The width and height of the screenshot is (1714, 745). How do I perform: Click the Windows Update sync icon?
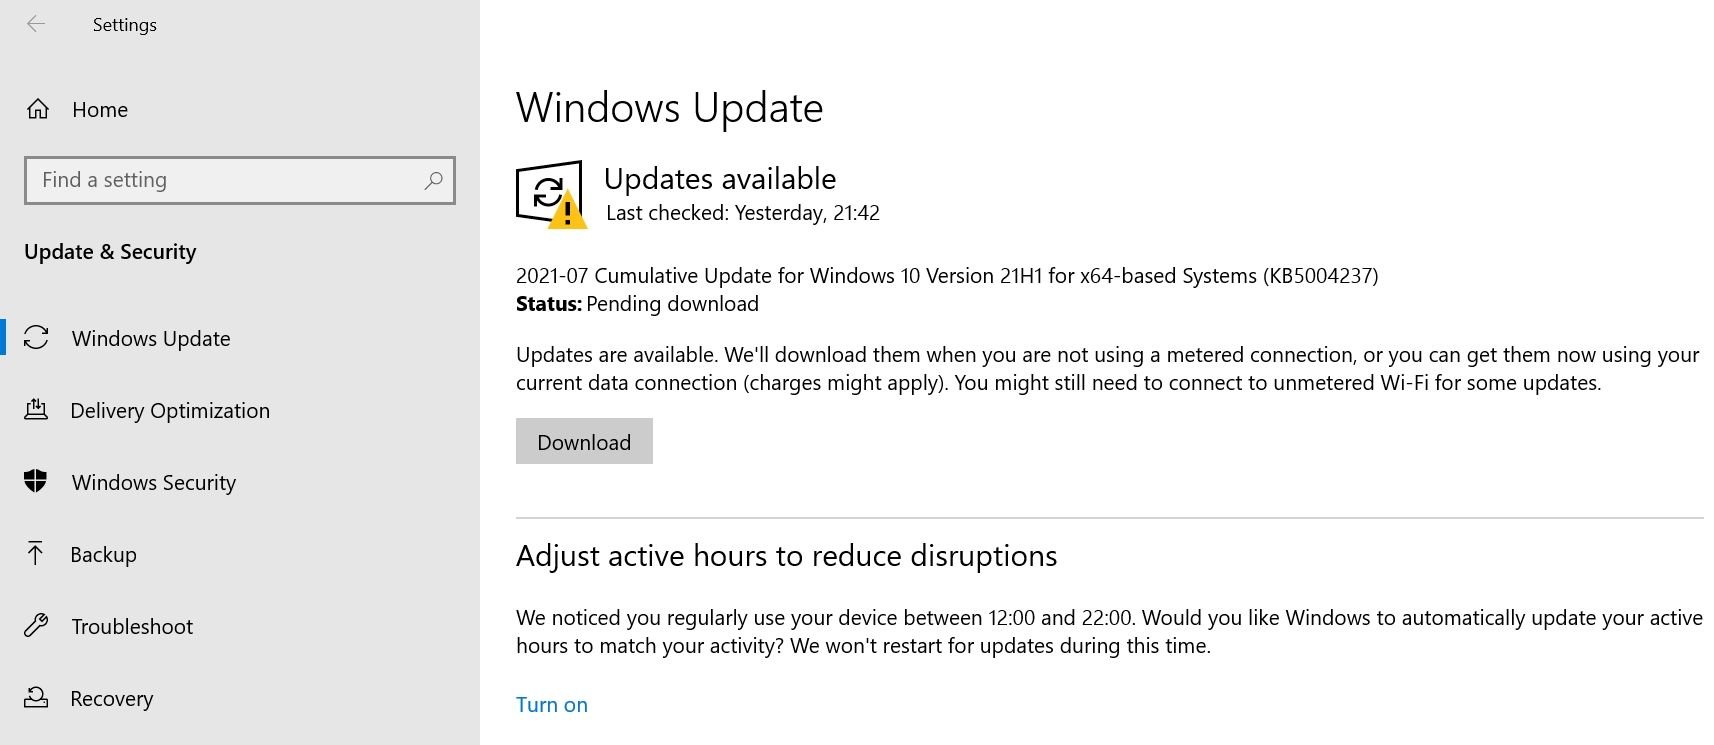pyautogui.click(x=36, y=338)
